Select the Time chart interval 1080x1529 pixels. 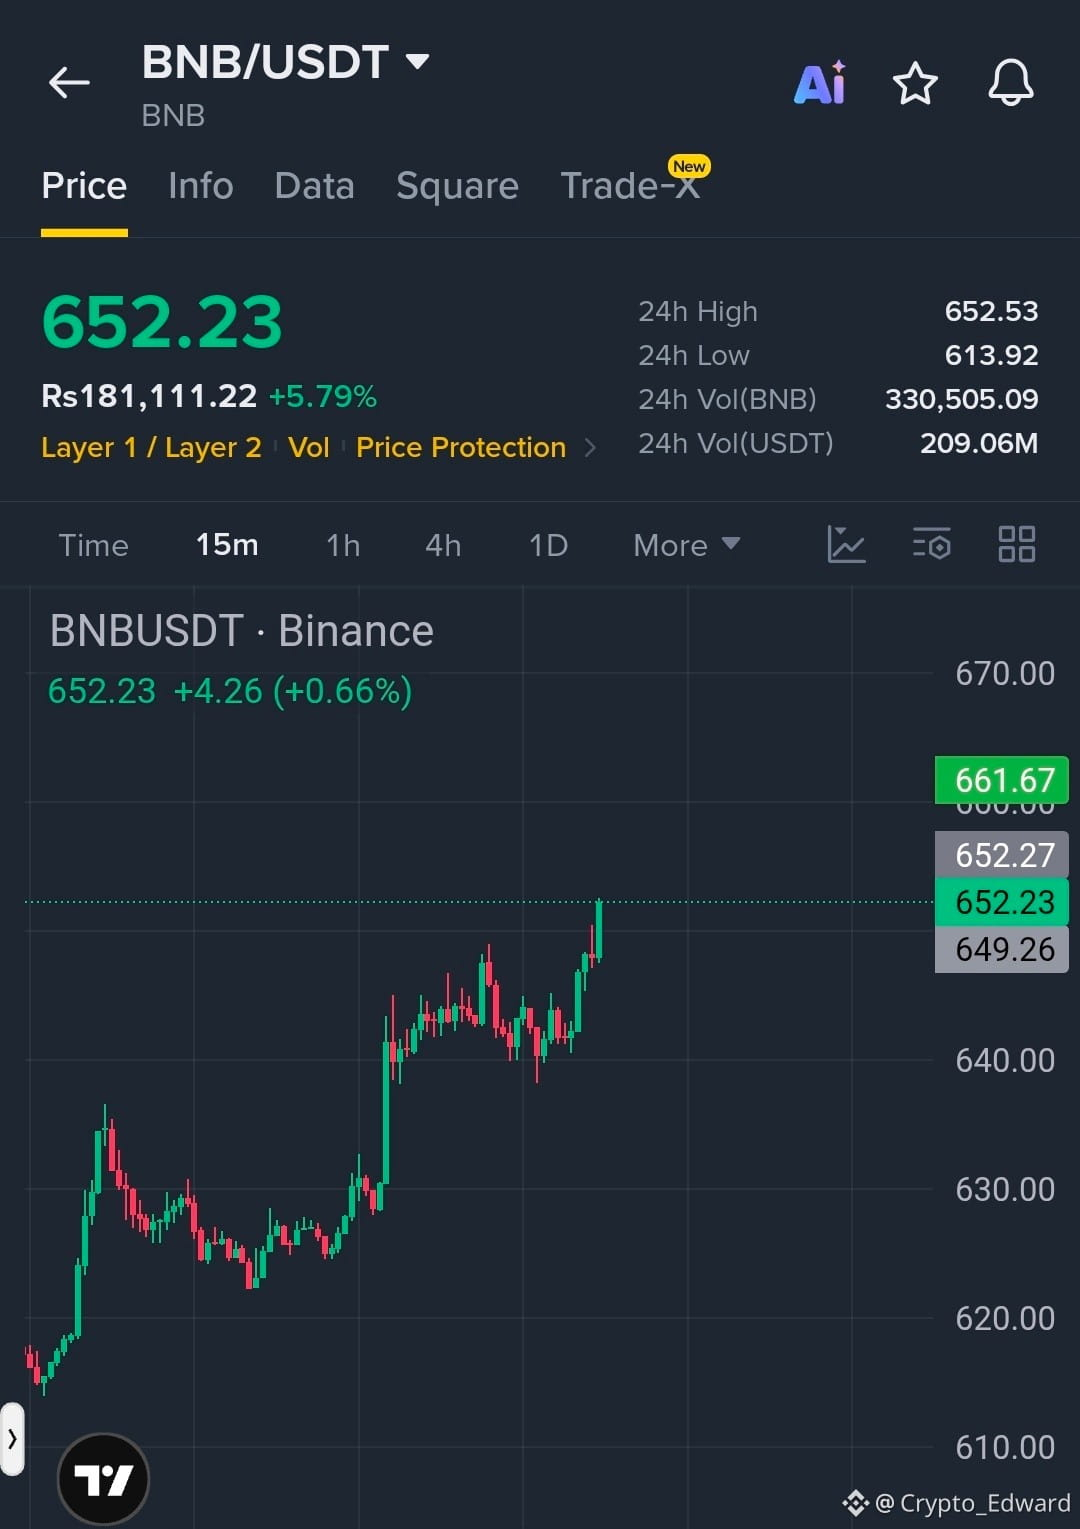[93, 545]
